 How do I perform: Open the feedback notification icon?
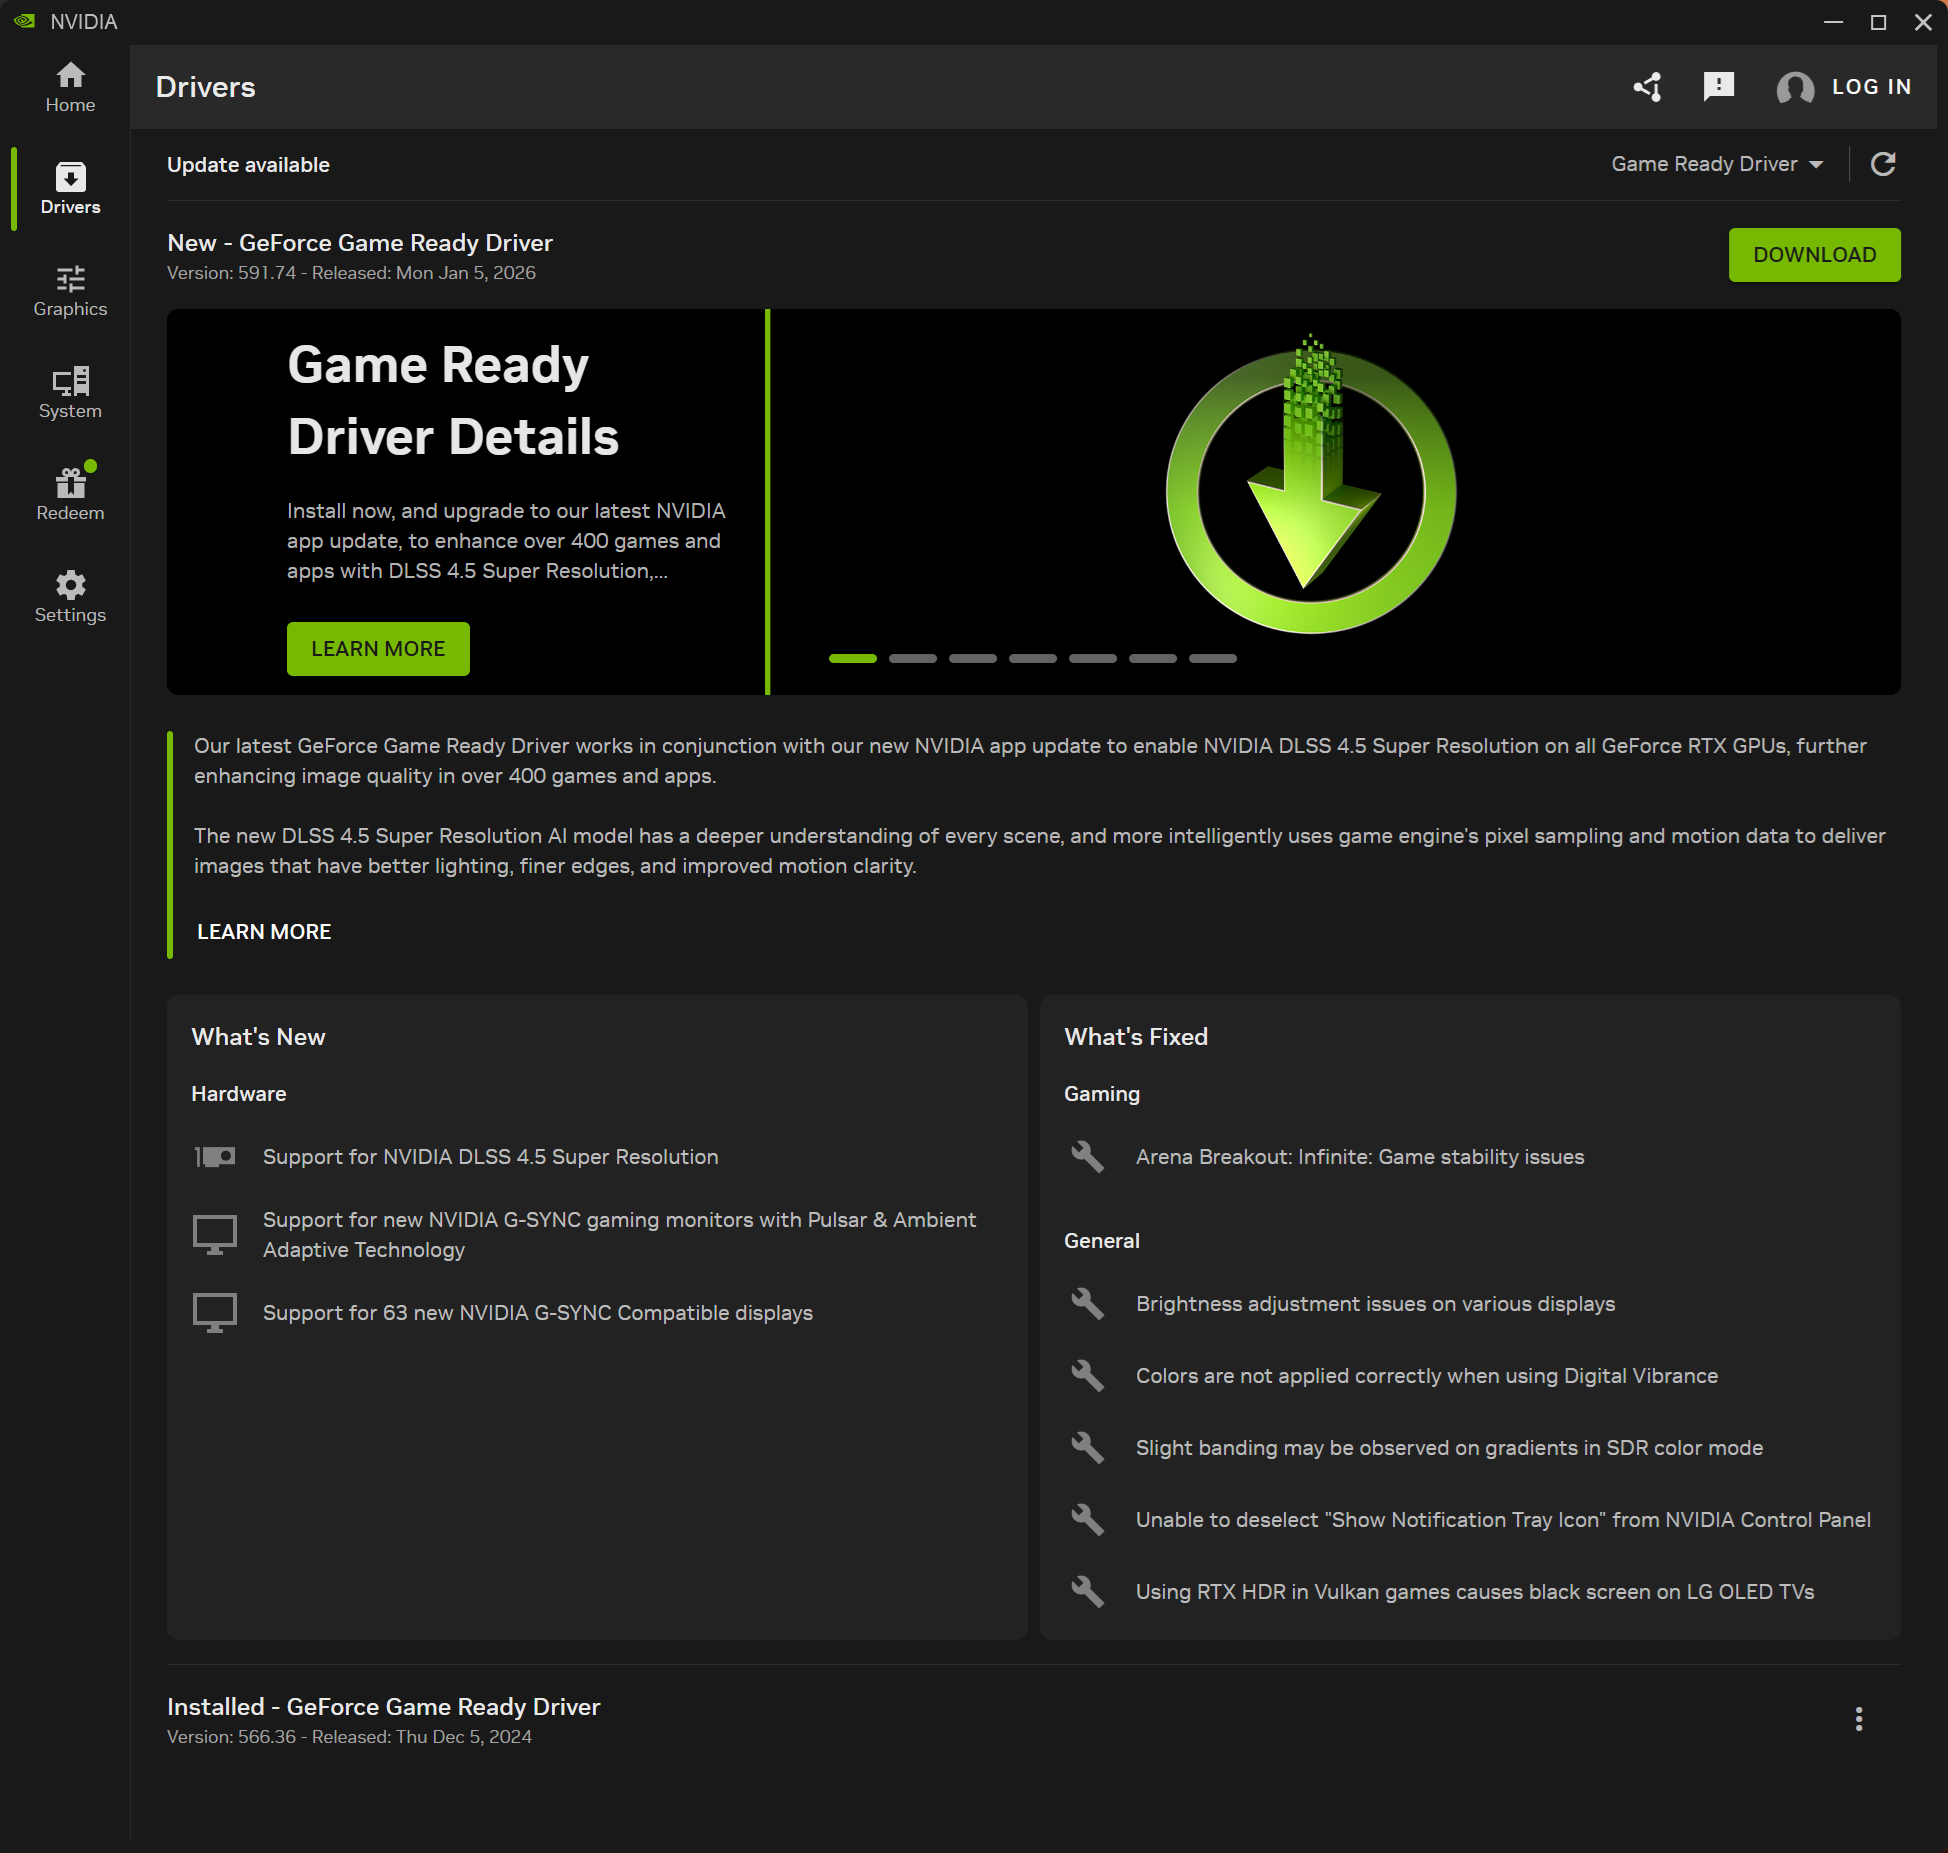(x=1718, y=87)
